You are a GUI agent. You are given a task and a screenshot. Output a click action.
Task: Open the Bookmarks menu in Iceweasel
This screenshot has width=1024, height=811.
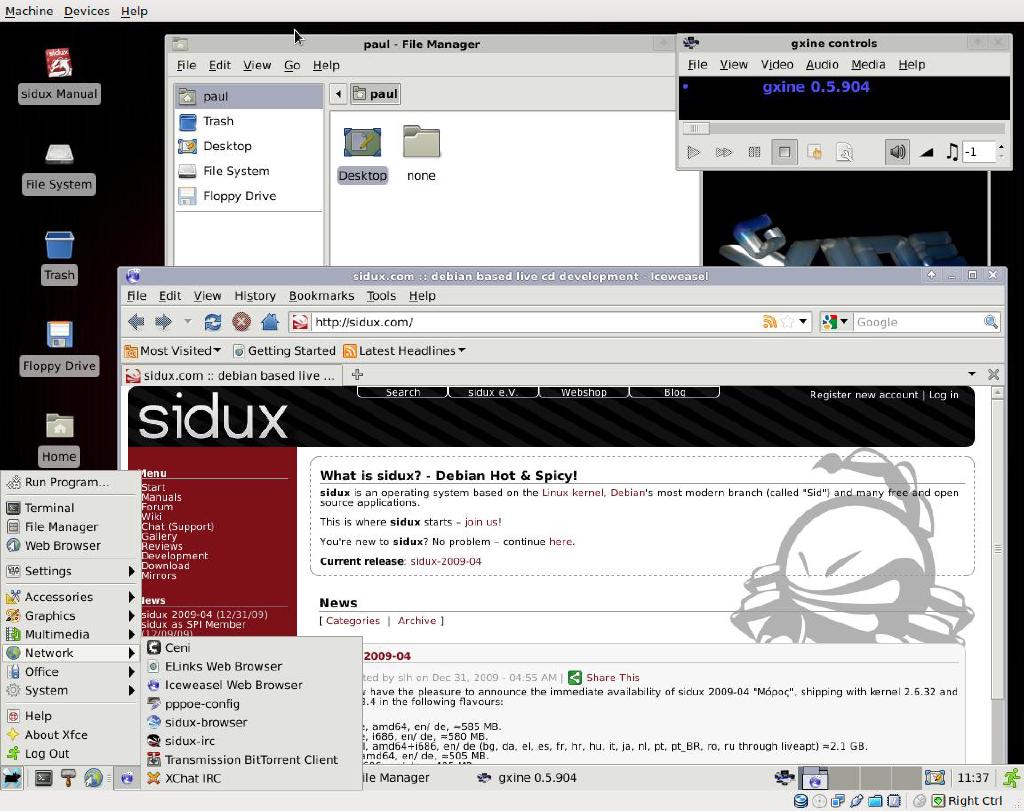coord(321,295)
